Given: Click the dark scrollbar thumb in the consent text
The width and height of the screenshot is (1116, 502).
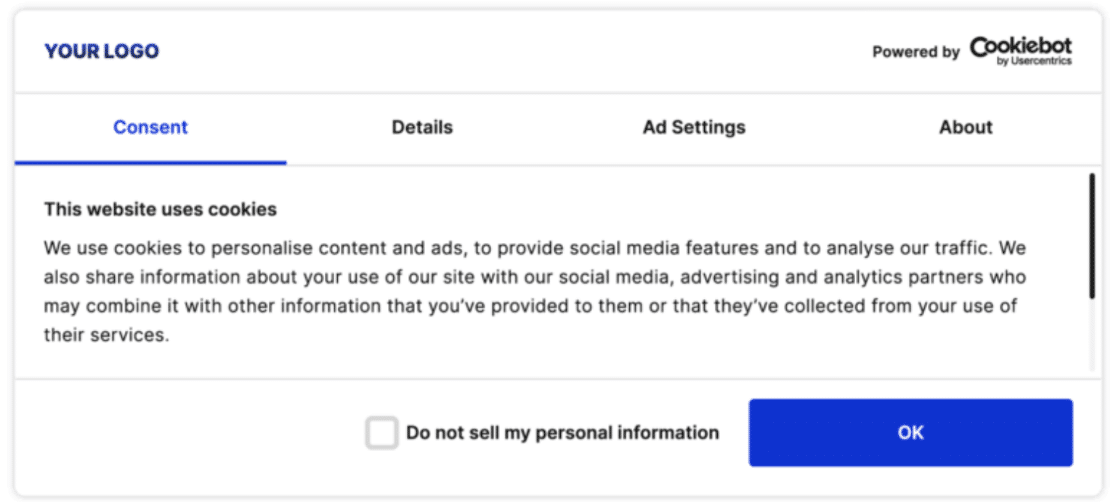Looking at the screenshot, I should (1091, 235).
